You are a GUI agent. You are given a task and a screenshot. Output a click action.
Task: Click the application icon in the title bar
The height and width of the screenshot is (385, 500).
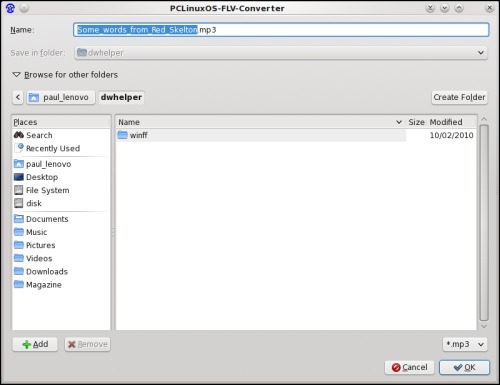click(10, 8)
